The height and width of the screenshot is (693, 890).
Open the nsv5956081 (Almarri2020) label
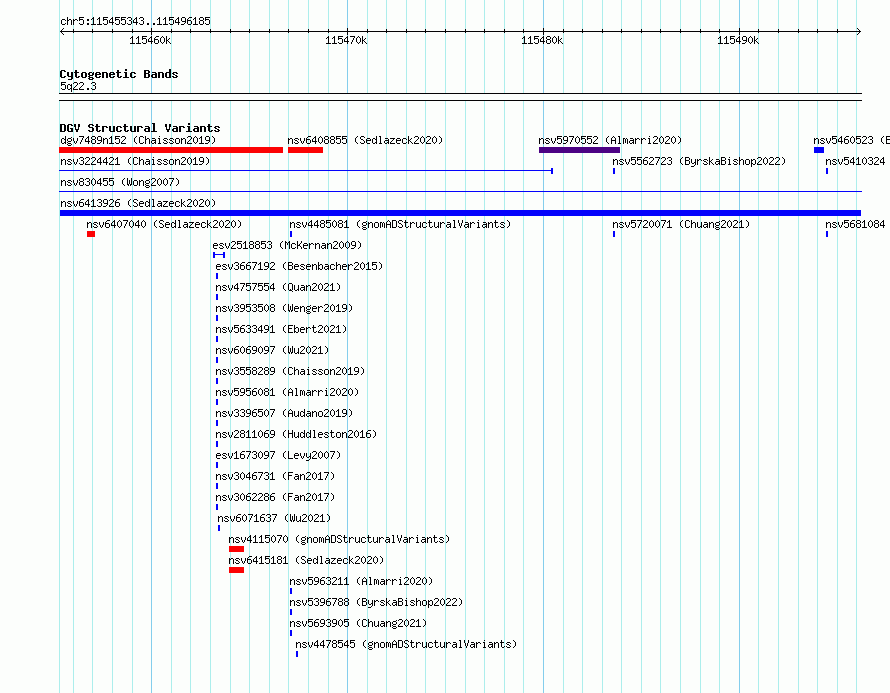click(287, 392)
